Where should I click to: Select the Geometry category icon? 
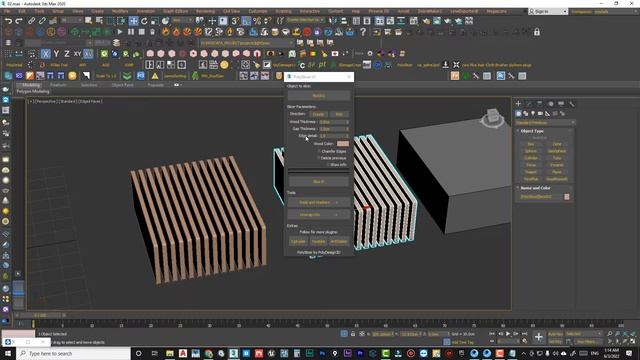(518, 113)
